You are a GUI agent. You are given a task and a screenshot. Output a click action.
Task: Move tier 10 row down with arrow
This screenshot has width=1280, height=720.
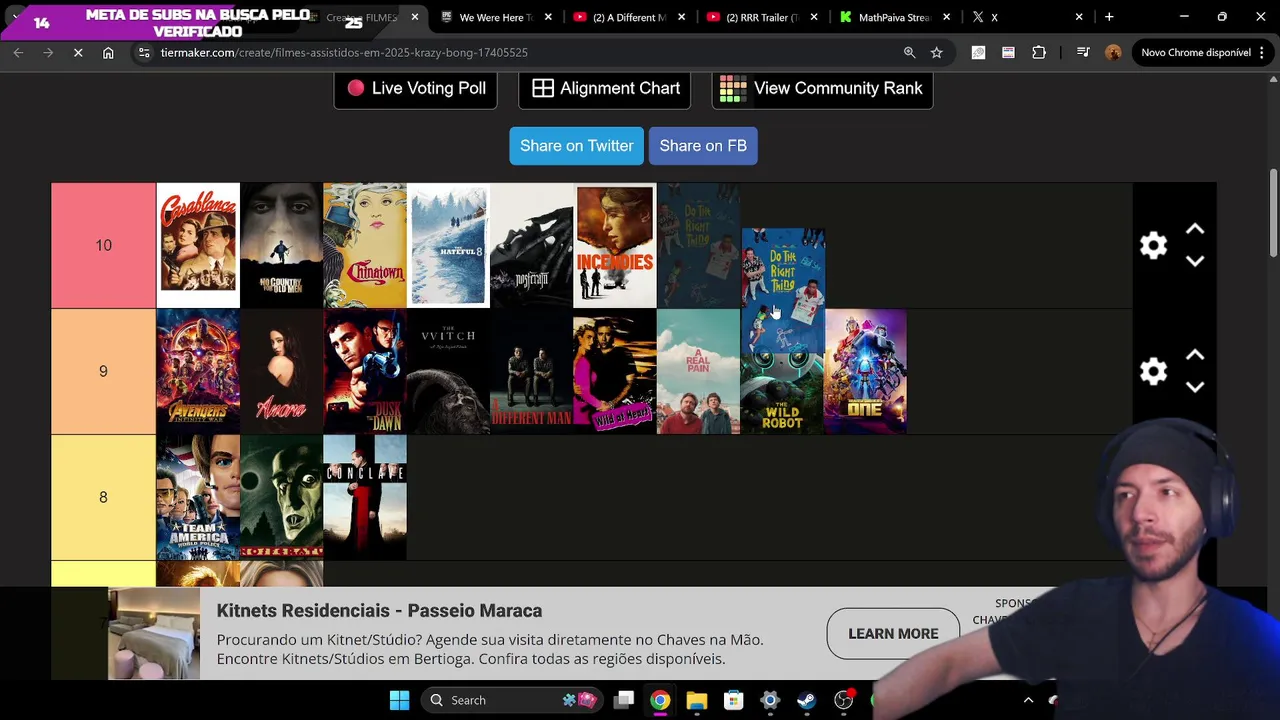[x=1195, y=261]
